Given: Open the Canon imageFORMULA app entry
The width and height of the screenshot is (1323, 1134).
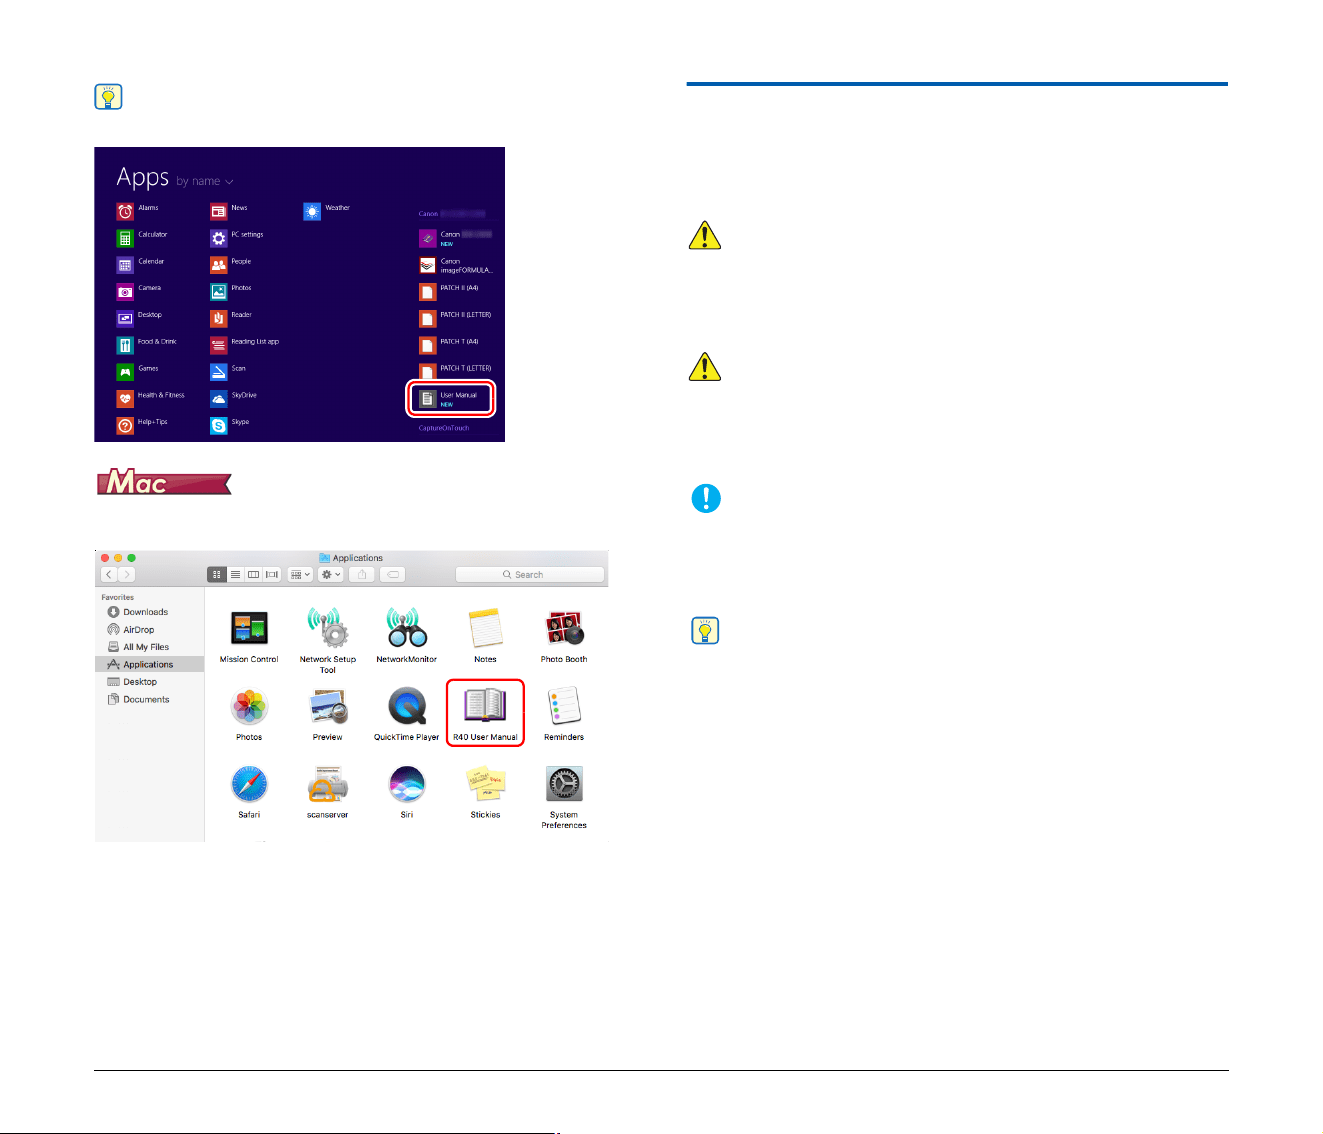Looking at the screenshot, I should pos(456,265).
